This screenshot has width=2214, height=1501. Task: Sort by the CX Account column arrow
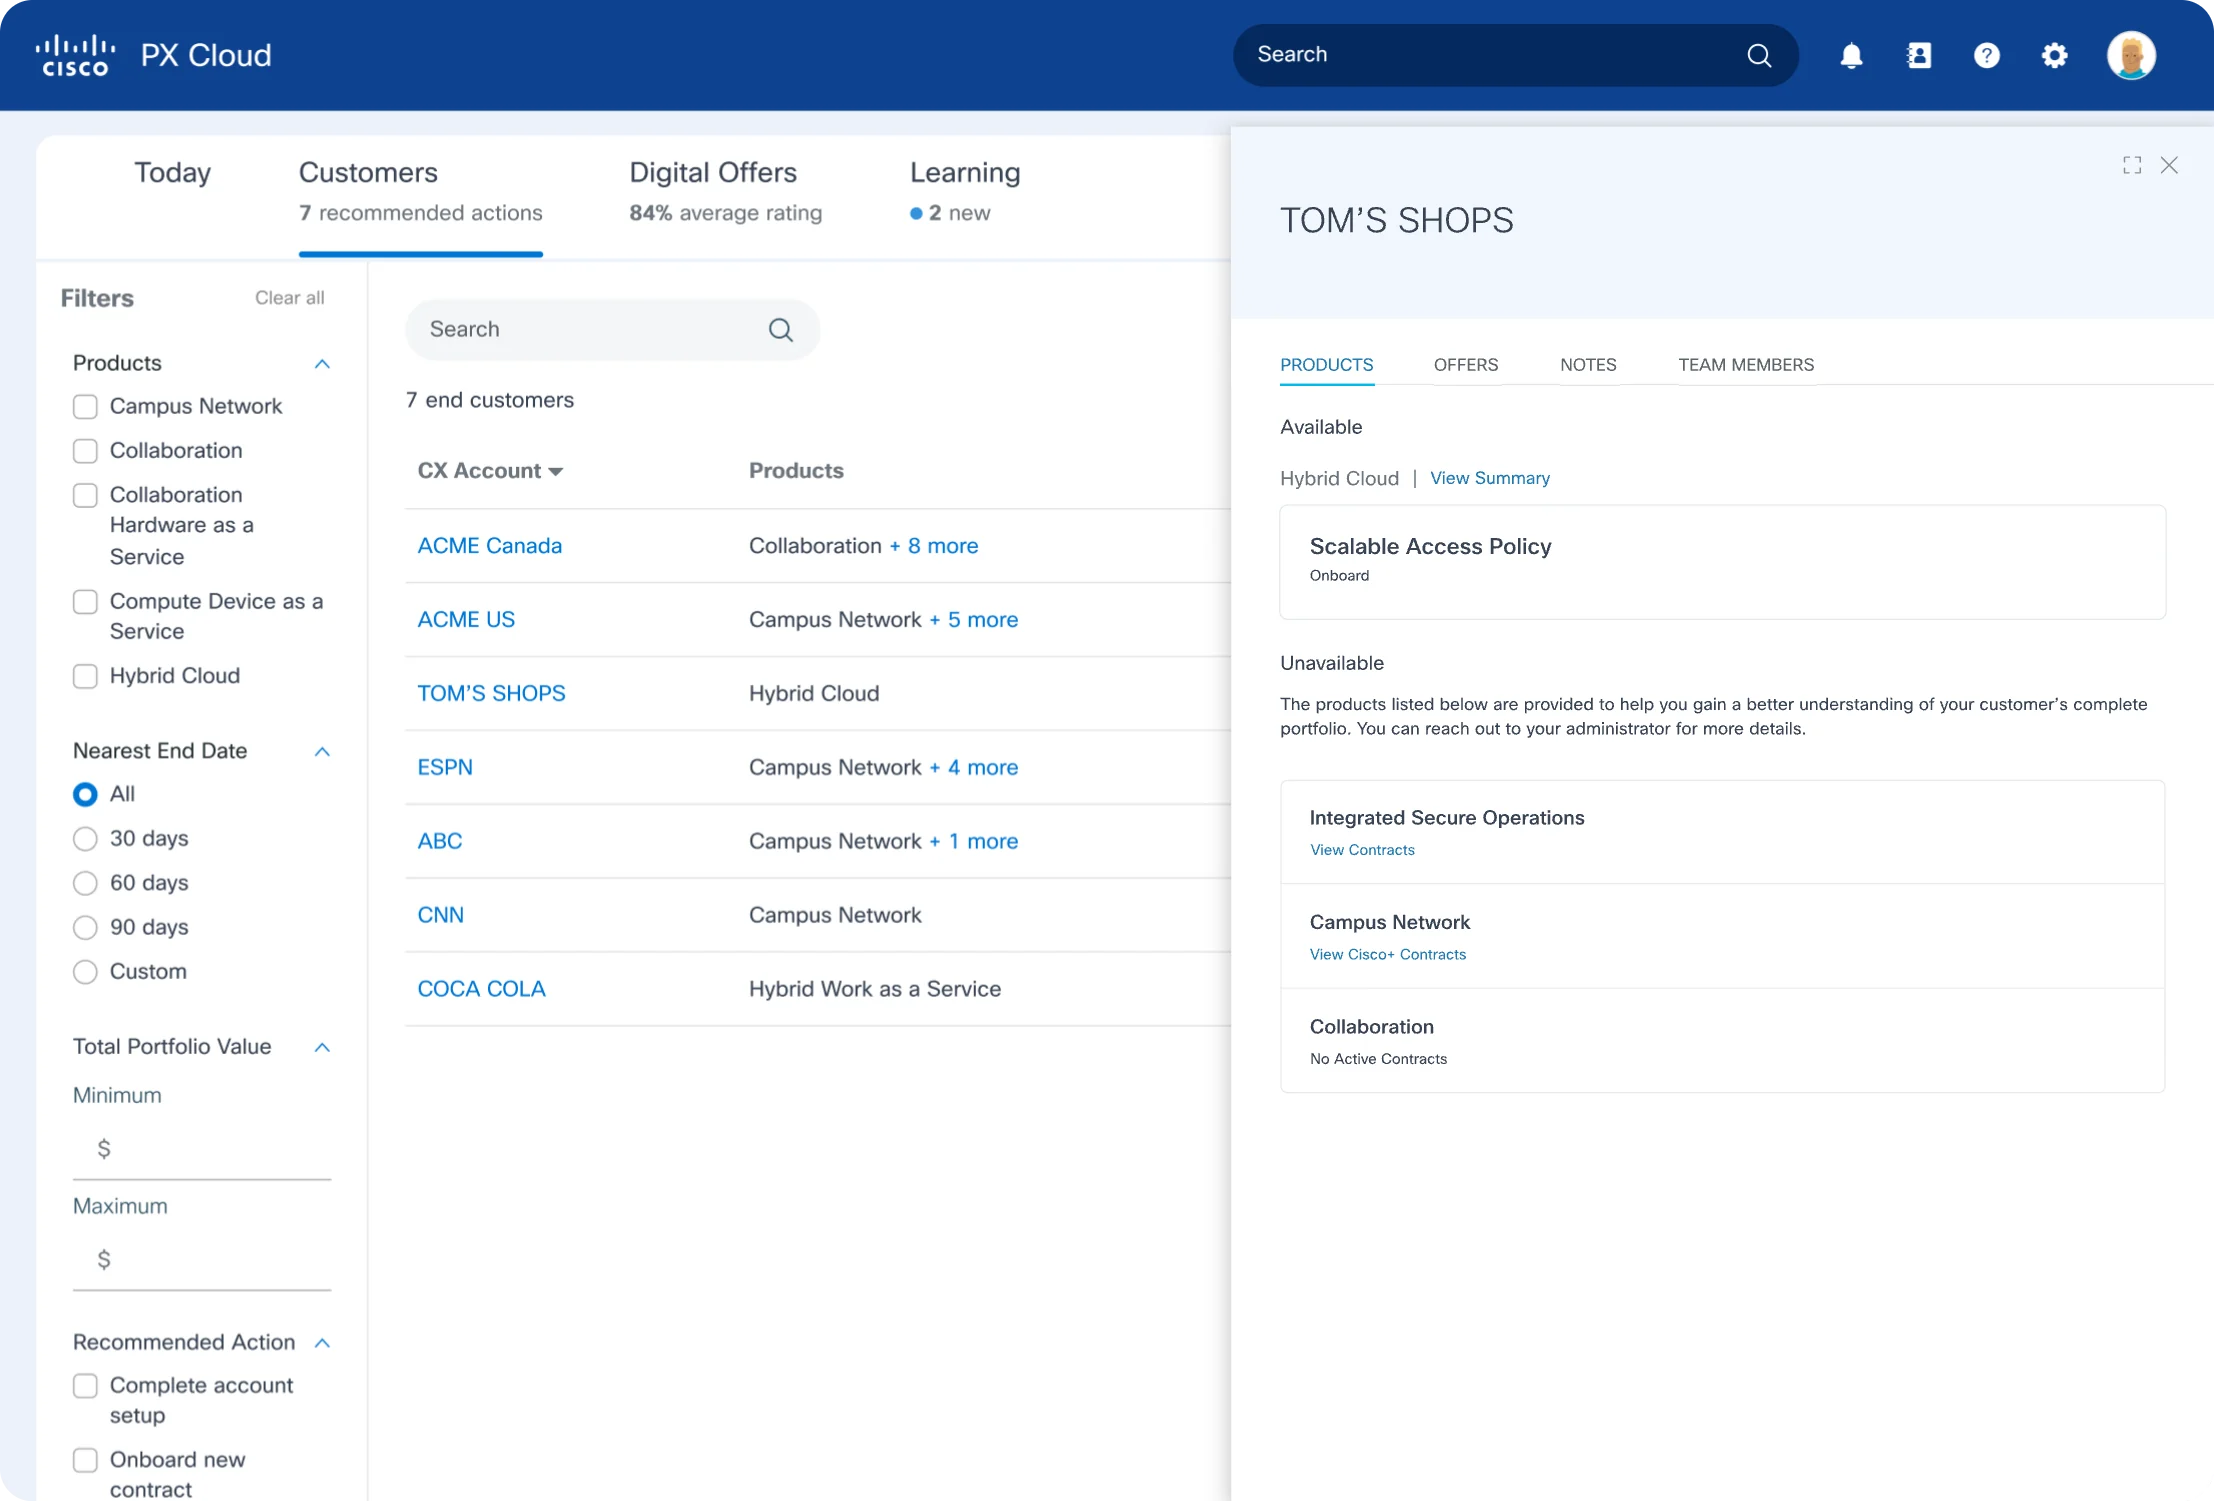tap(556, 471)
